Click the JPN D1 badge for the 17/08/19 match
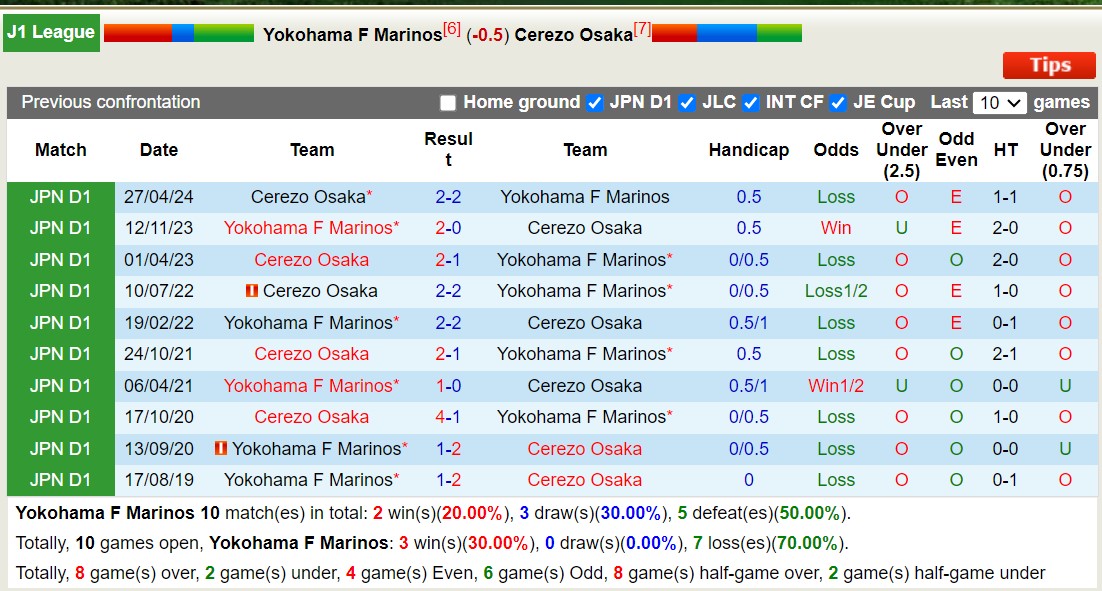The image size is (1102, 591). click(60, 480)
